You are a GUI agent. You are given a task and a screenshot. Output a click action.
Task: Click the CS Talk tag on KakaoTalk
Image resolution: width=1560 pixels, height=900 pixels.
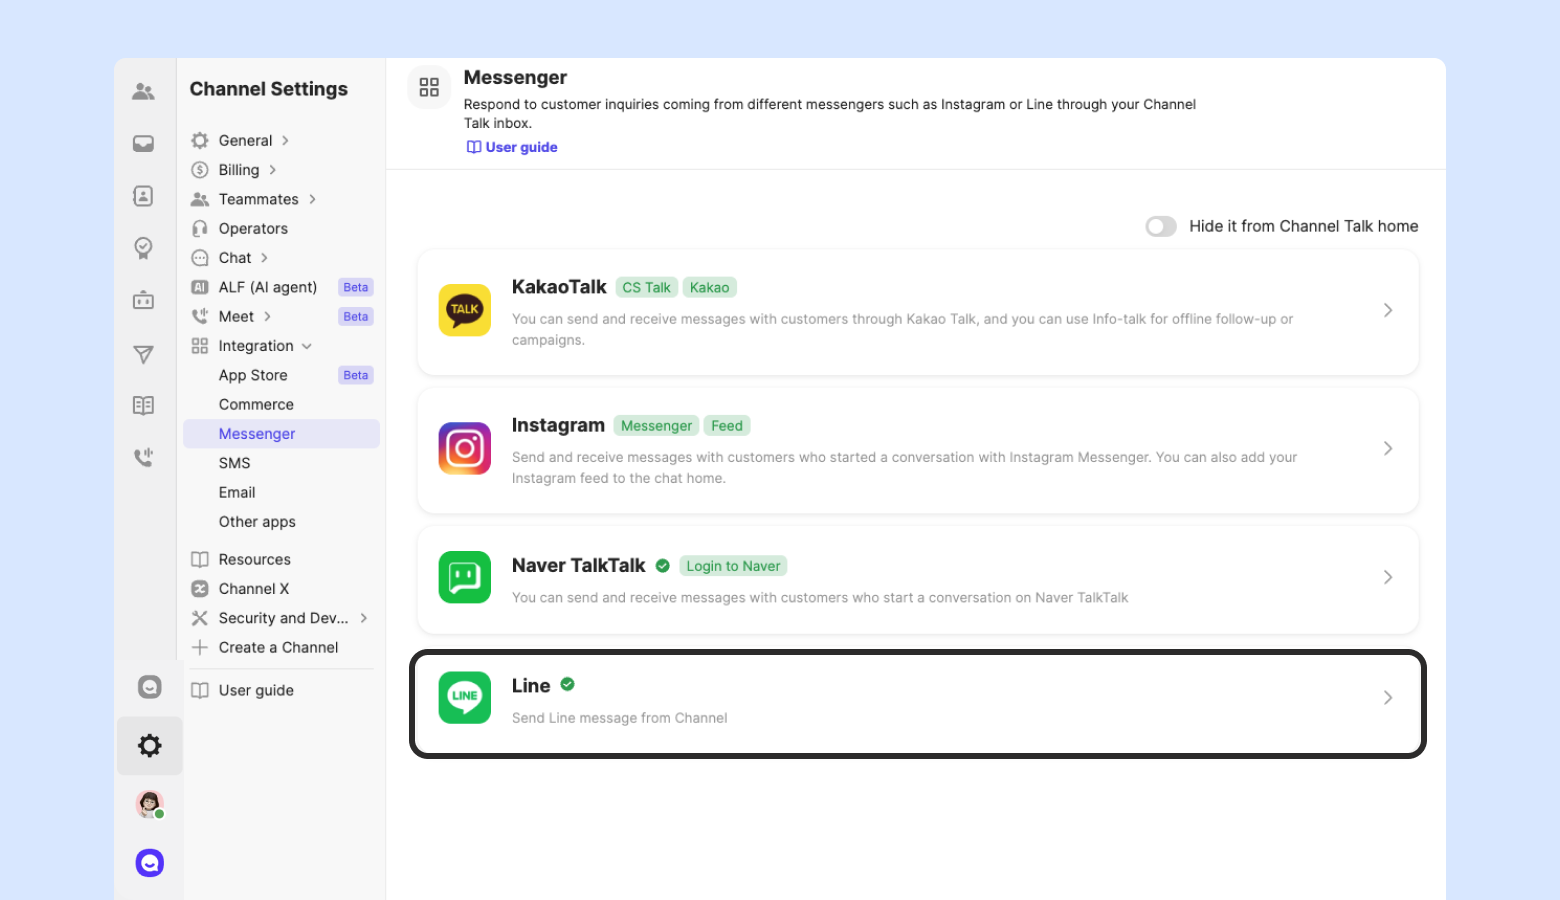point(646,288)
